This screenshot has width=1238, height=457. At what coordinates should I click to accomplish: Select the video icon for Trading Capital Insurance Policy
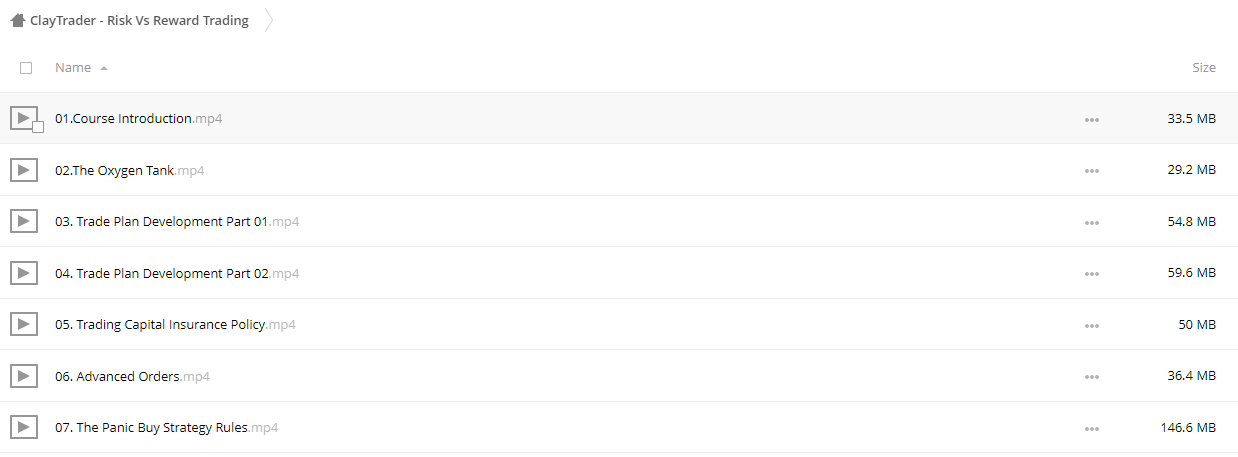24,324
